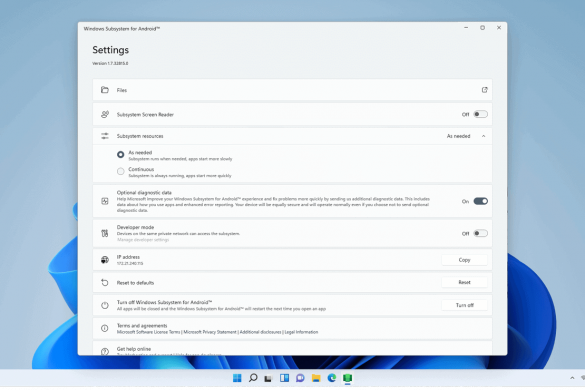Click the Get help online label
The height and width of the screenshot is (390, 585).
[134, 349]
